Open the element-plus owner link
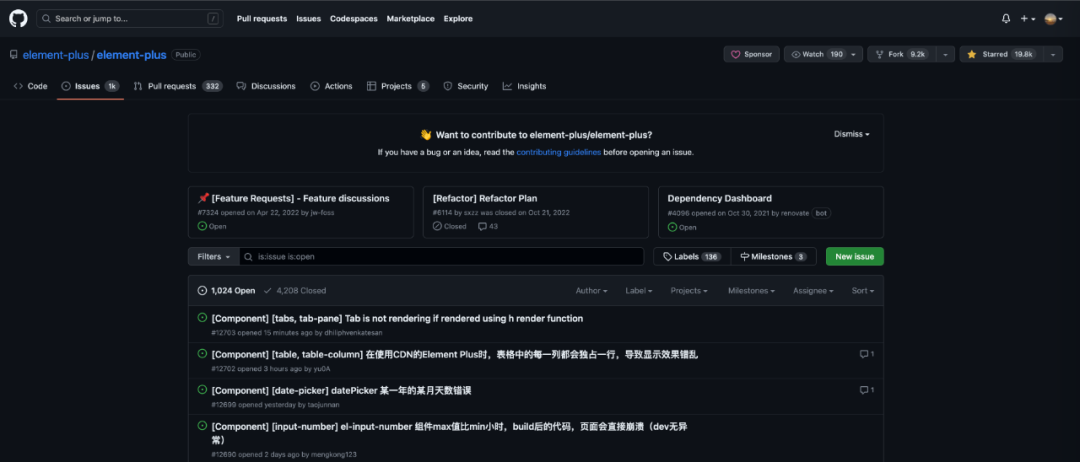This screenshot has width=1080, height=462. point(56,55)
